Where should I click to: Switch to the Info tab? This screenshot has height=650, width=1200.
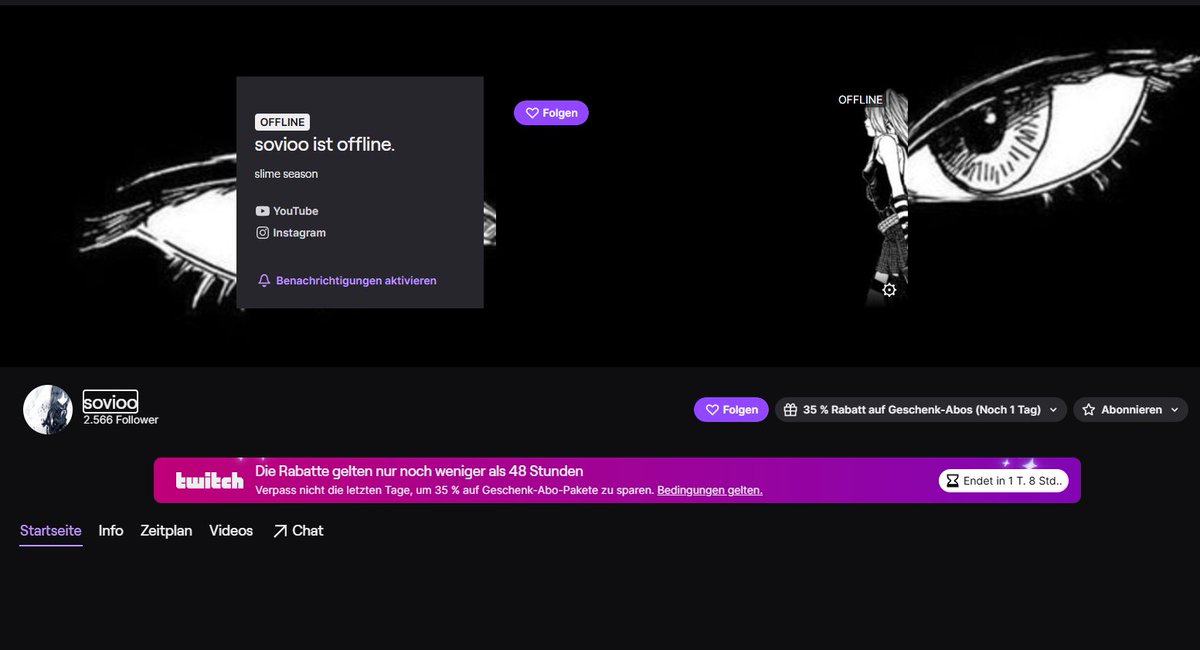tap(111, 531)
